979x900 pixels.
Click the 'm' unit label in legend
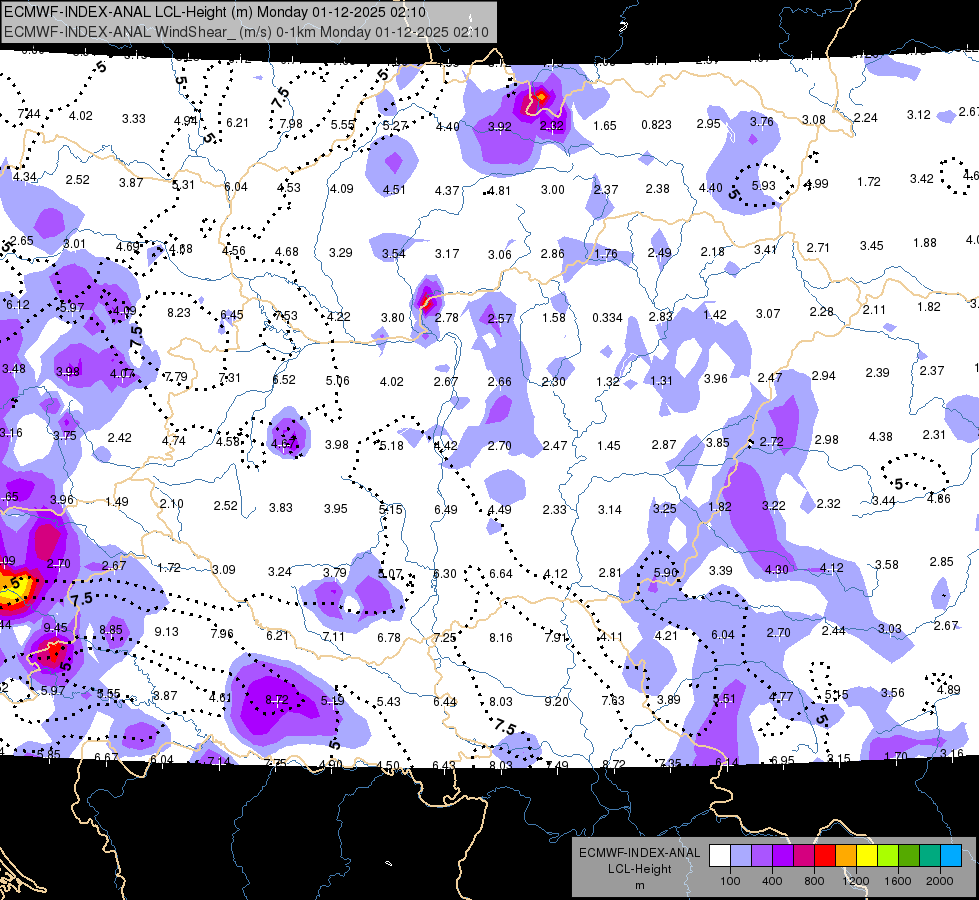pyautogui.click(x=639, y=886)
